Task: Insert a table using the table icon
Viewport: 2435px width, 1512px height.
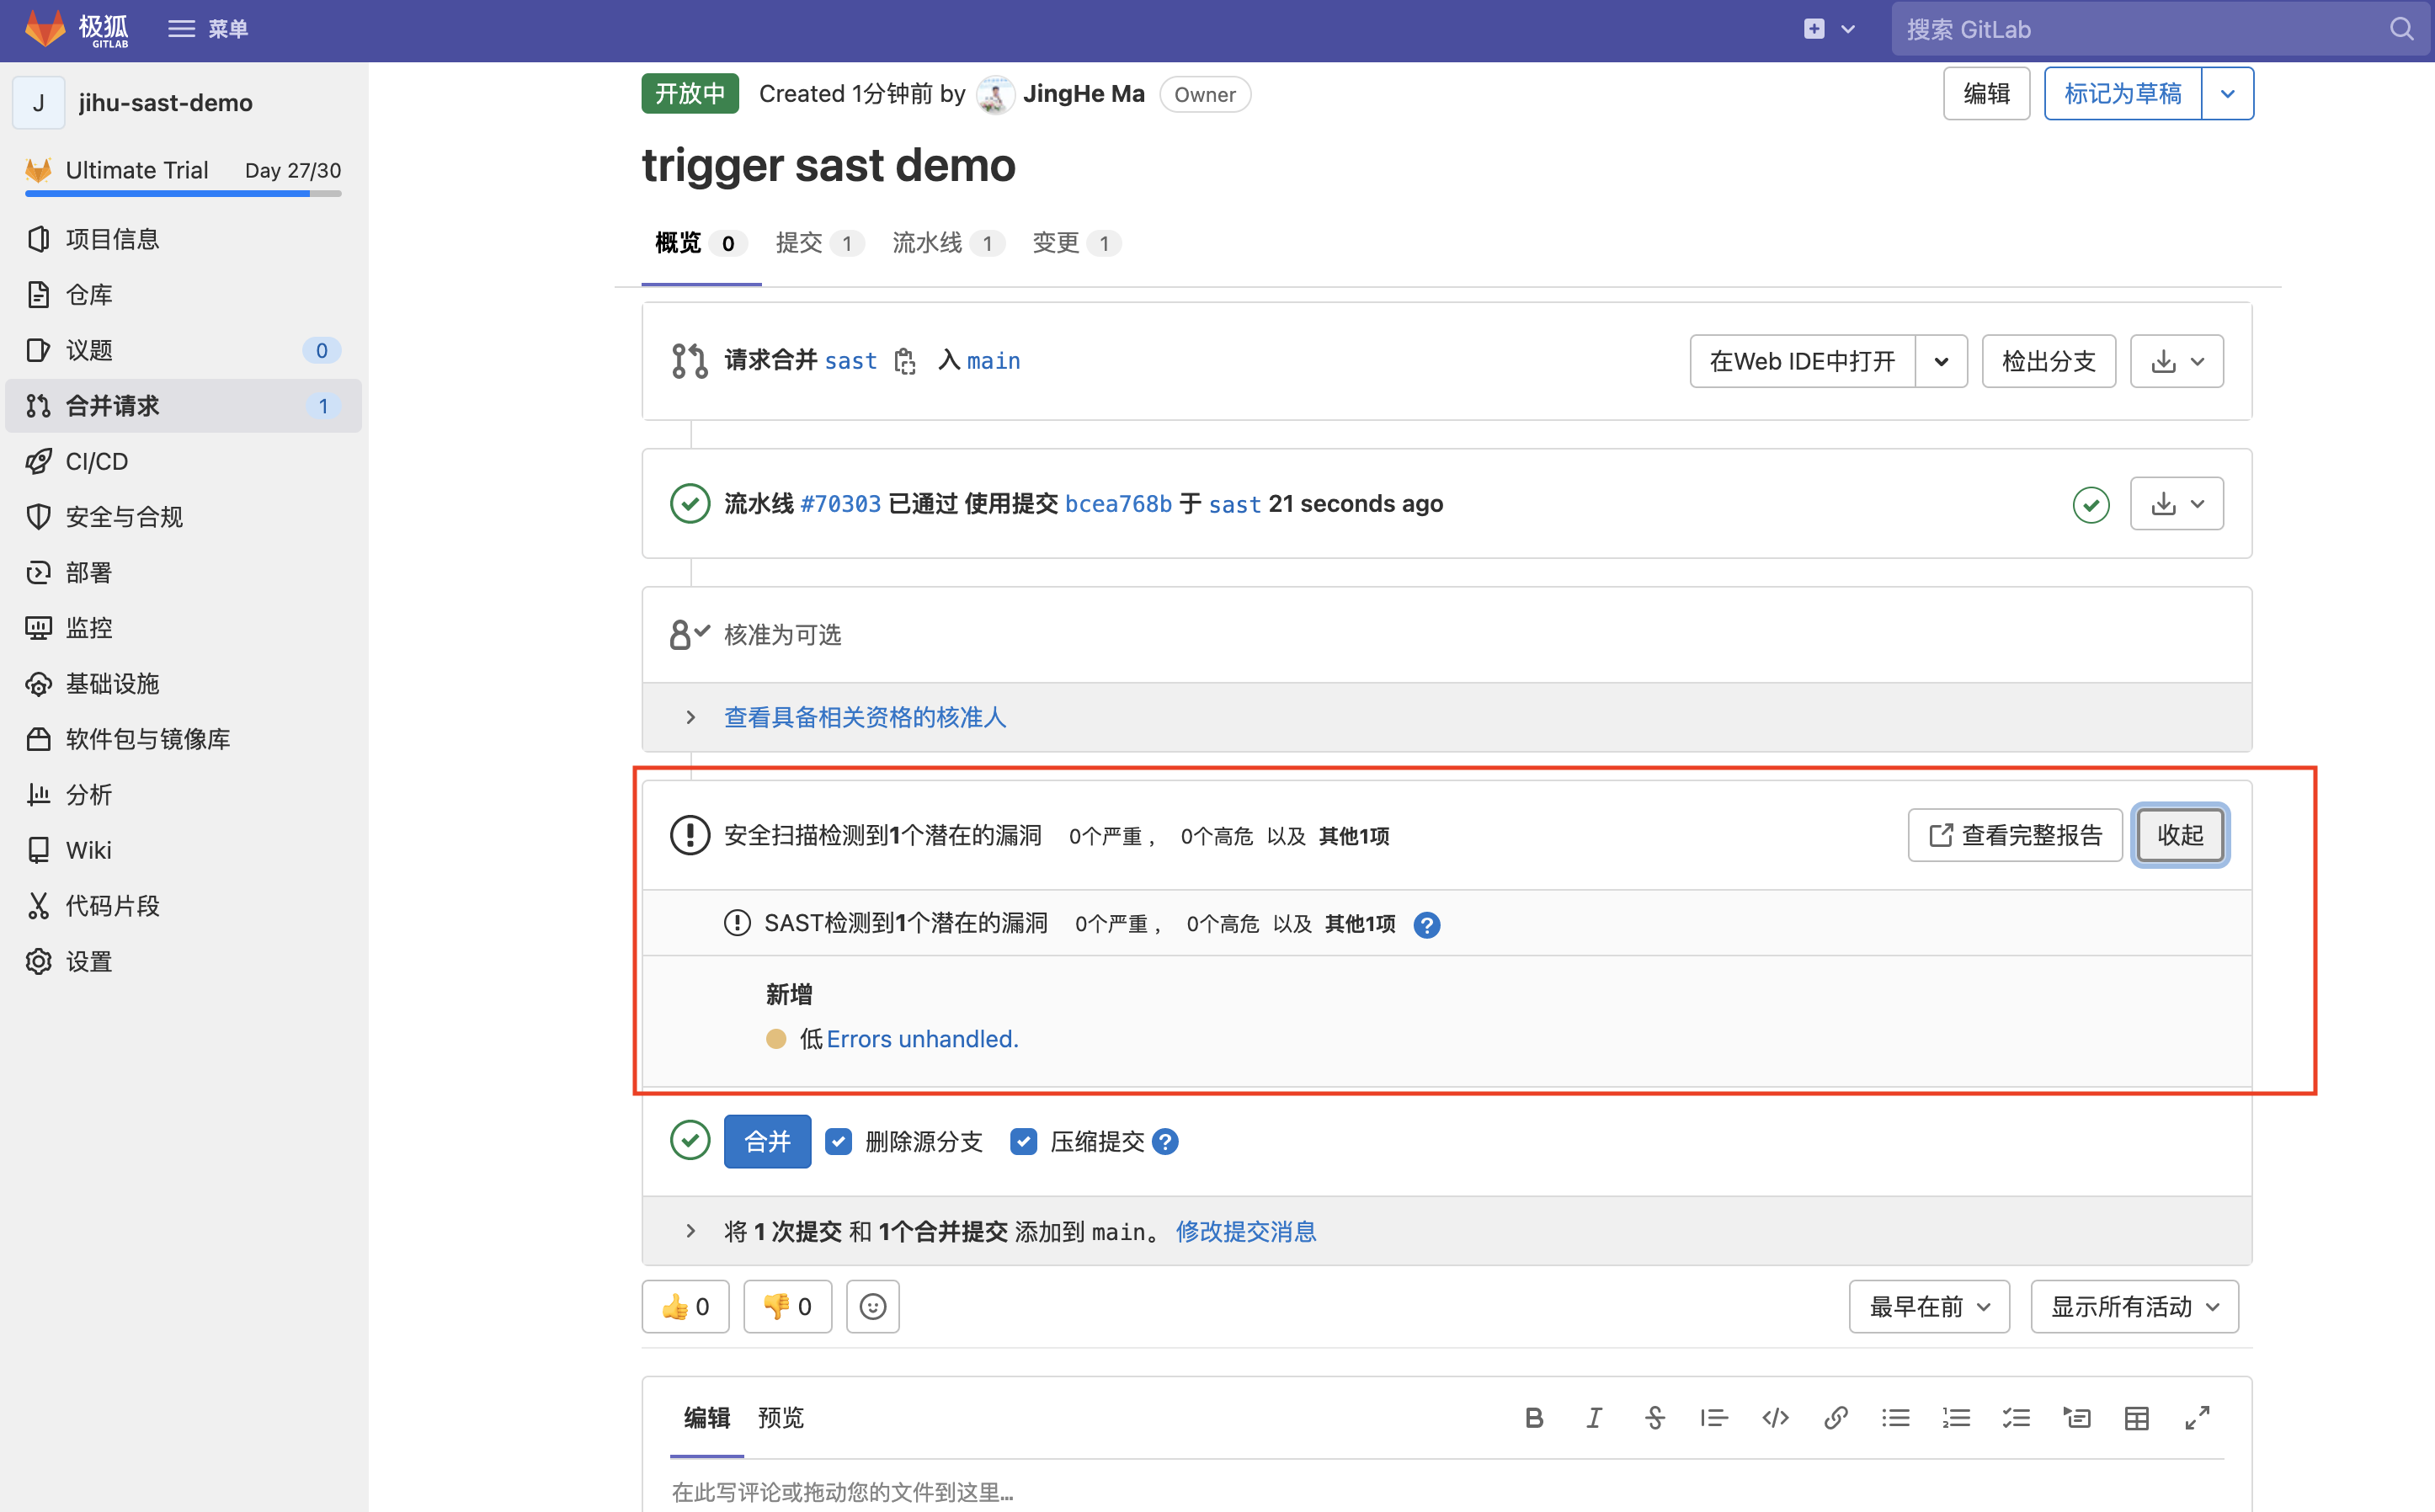Action: click(x=2136, y=1417)
